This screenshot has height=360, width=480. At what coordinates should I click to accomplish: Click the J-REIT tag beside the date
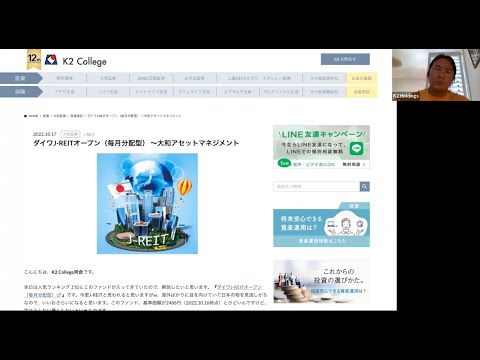click(x=89, y=134)
